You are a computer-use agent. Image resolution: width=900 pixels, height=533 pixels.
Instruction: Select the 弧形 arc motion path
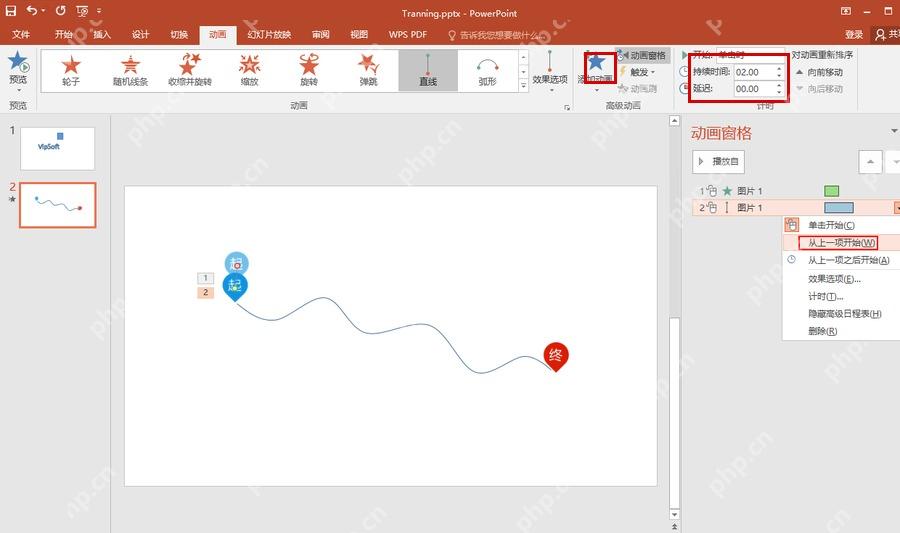[487, 71]
